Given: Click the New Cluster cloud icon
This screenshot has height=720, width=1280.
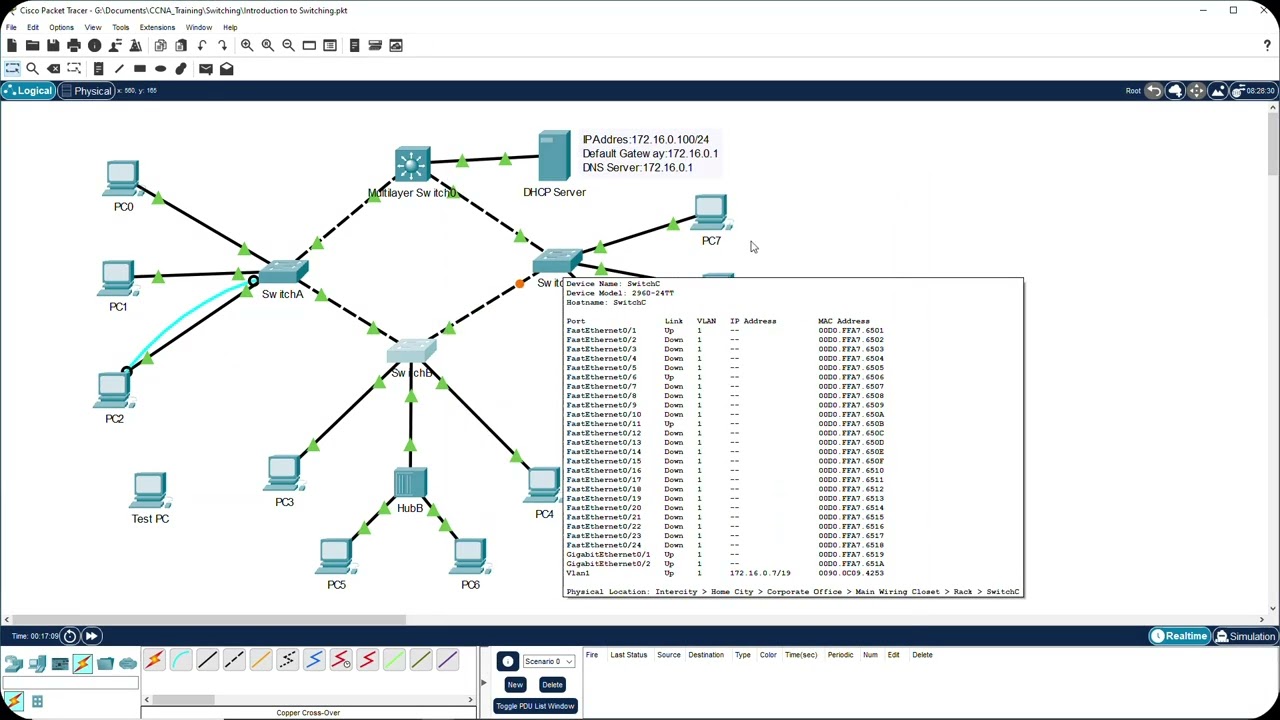Looking at the screenshot, I should 1175,91.
